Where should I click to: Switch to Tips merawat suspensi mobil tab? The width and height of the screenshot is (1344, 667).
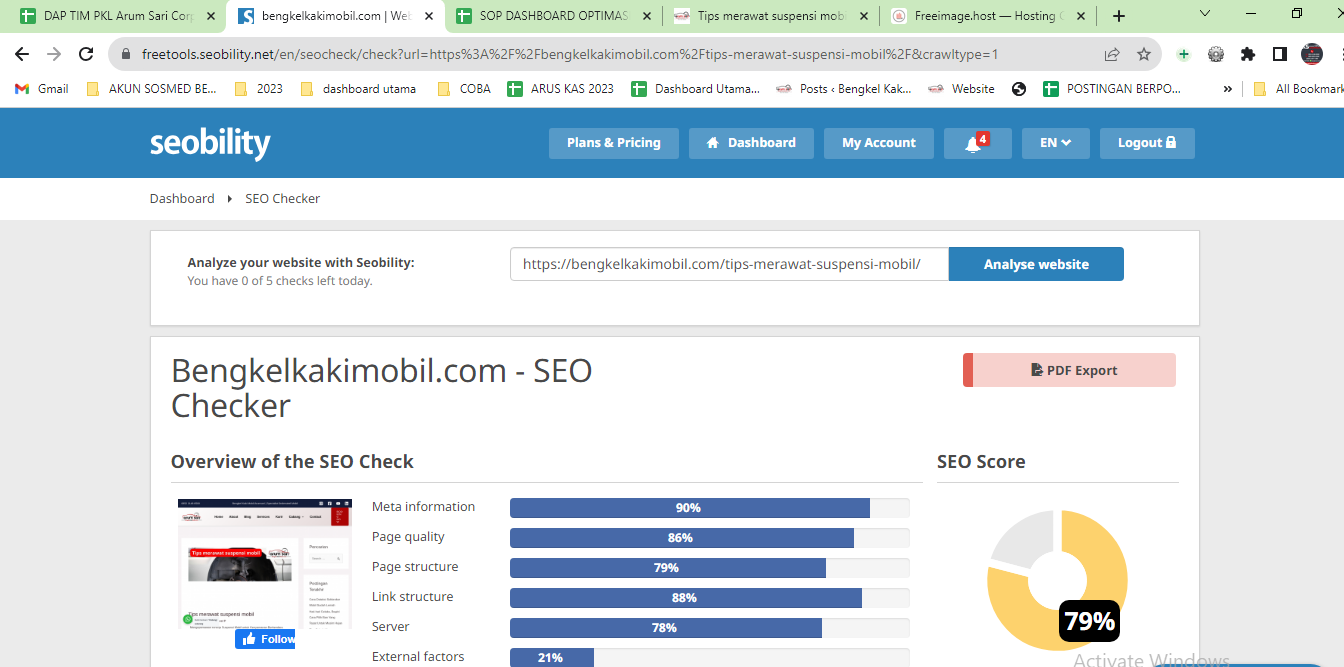coord(770,16)
